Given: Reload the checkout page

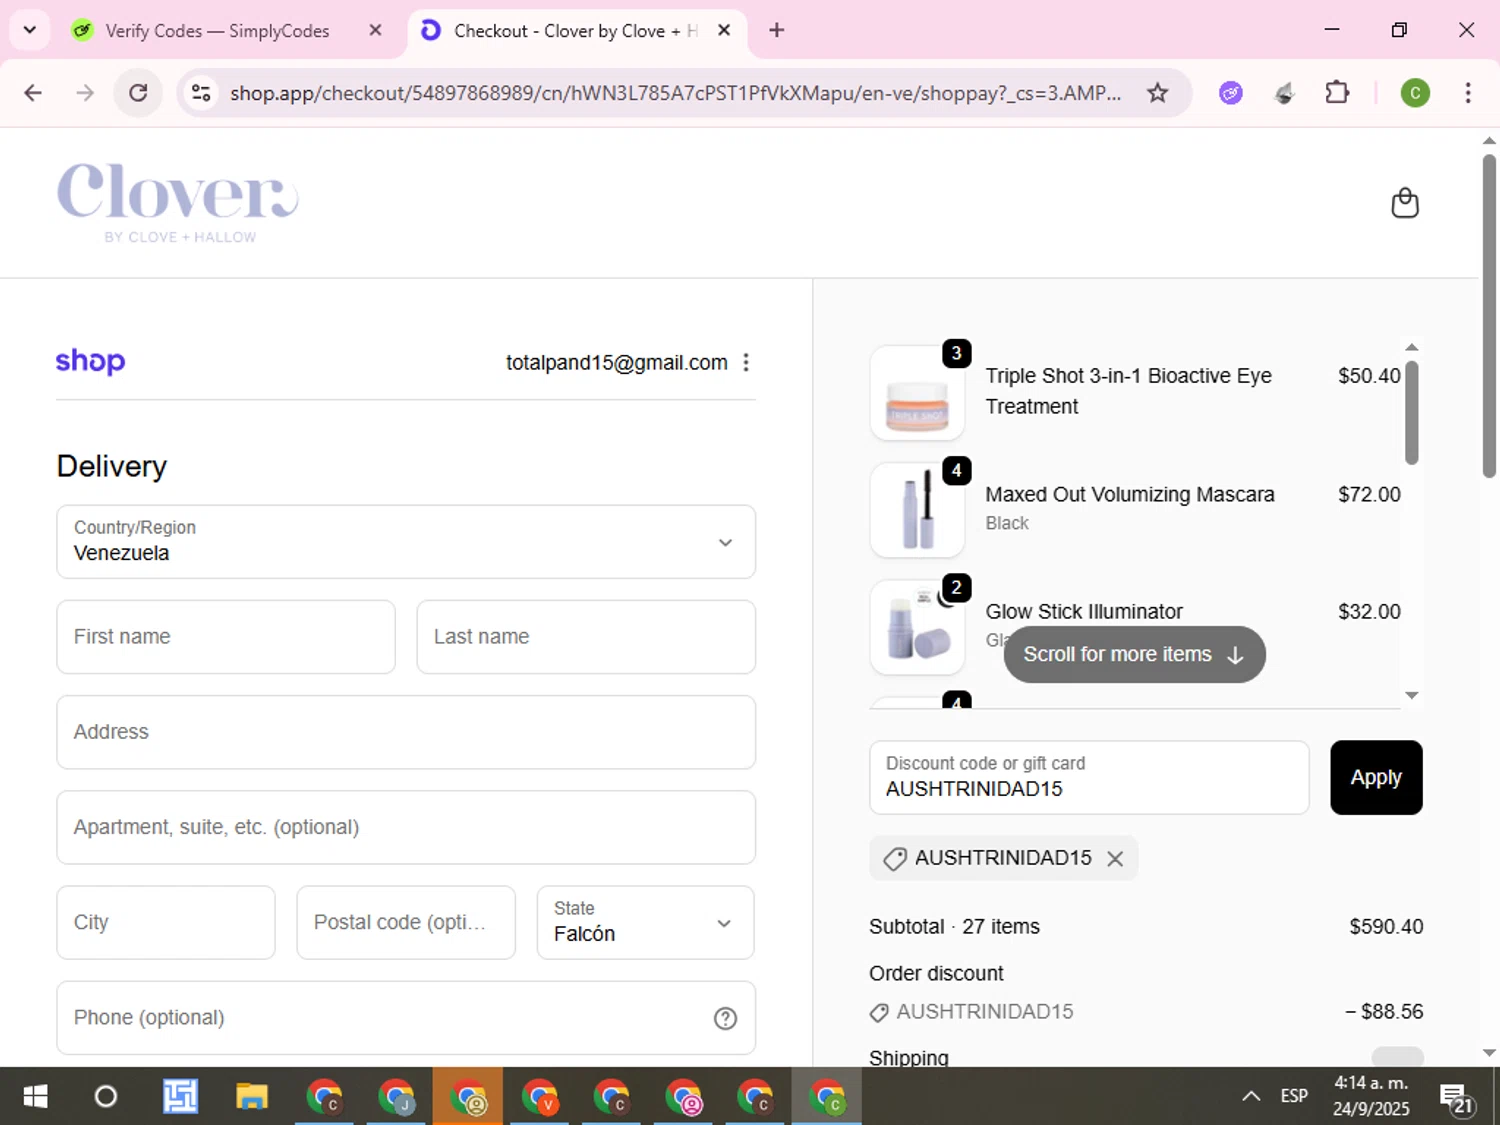Looking at the screenshot, I should (138, 93).
